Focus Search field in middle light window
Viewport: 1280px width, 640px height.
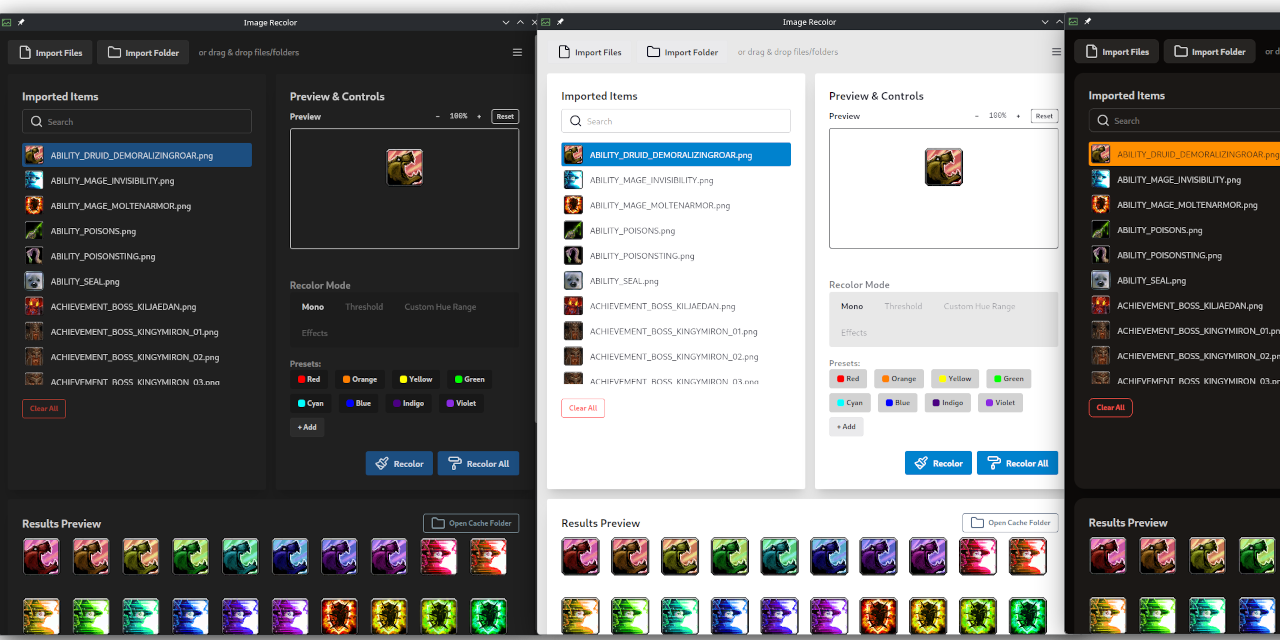tap(676, 121)
